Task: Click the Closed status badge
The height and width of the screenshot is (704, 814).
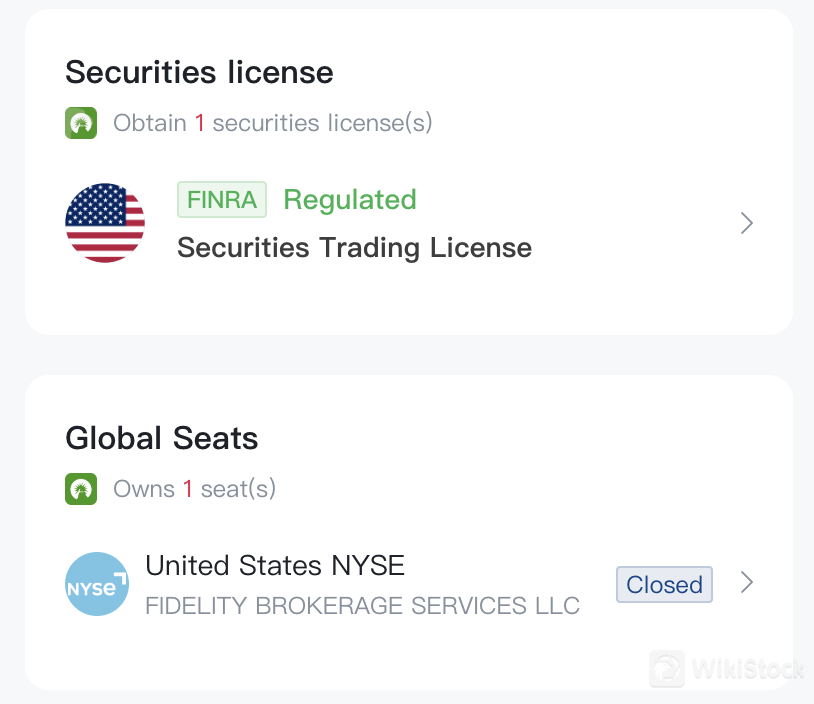Action: coord(664,584)
